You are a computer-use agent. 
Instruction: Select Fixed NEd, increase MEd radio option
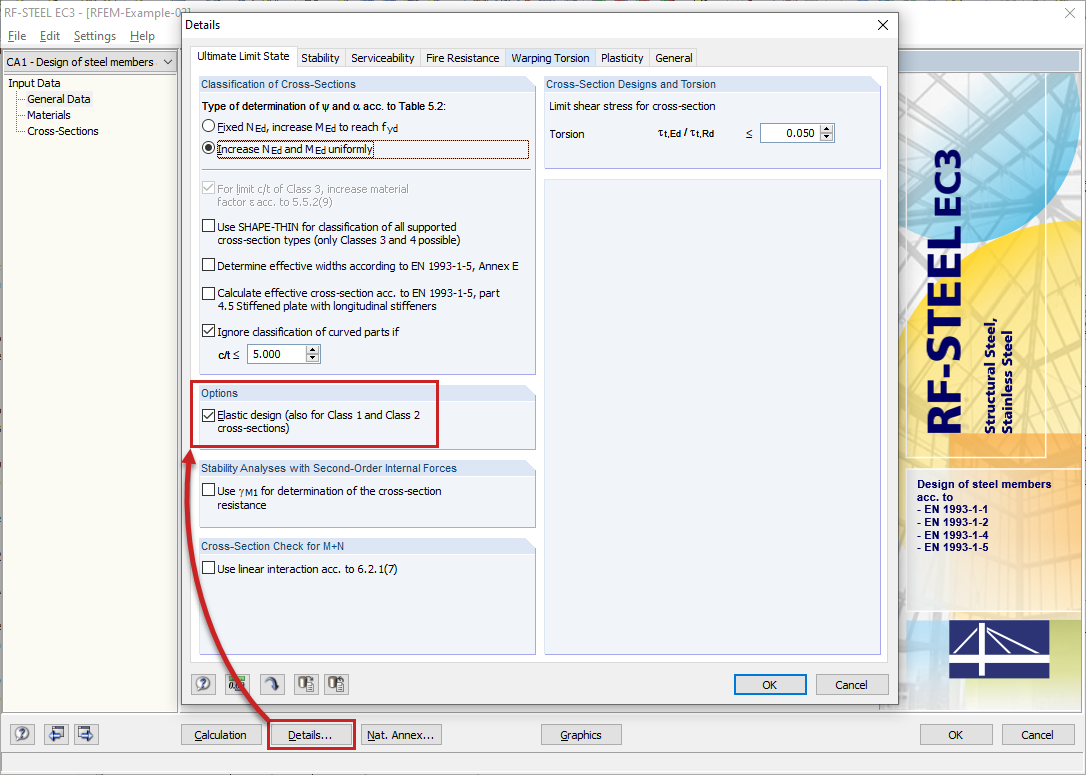(208, 127)
